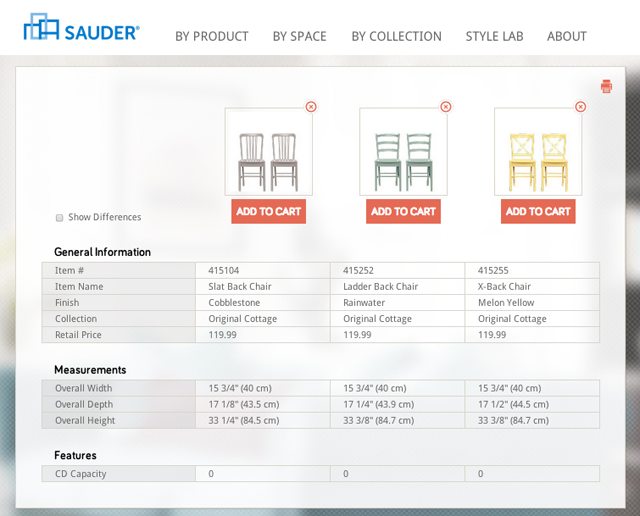The image size is (640, 516).
Task: Go to Style Lab
Action: [494, 36]
